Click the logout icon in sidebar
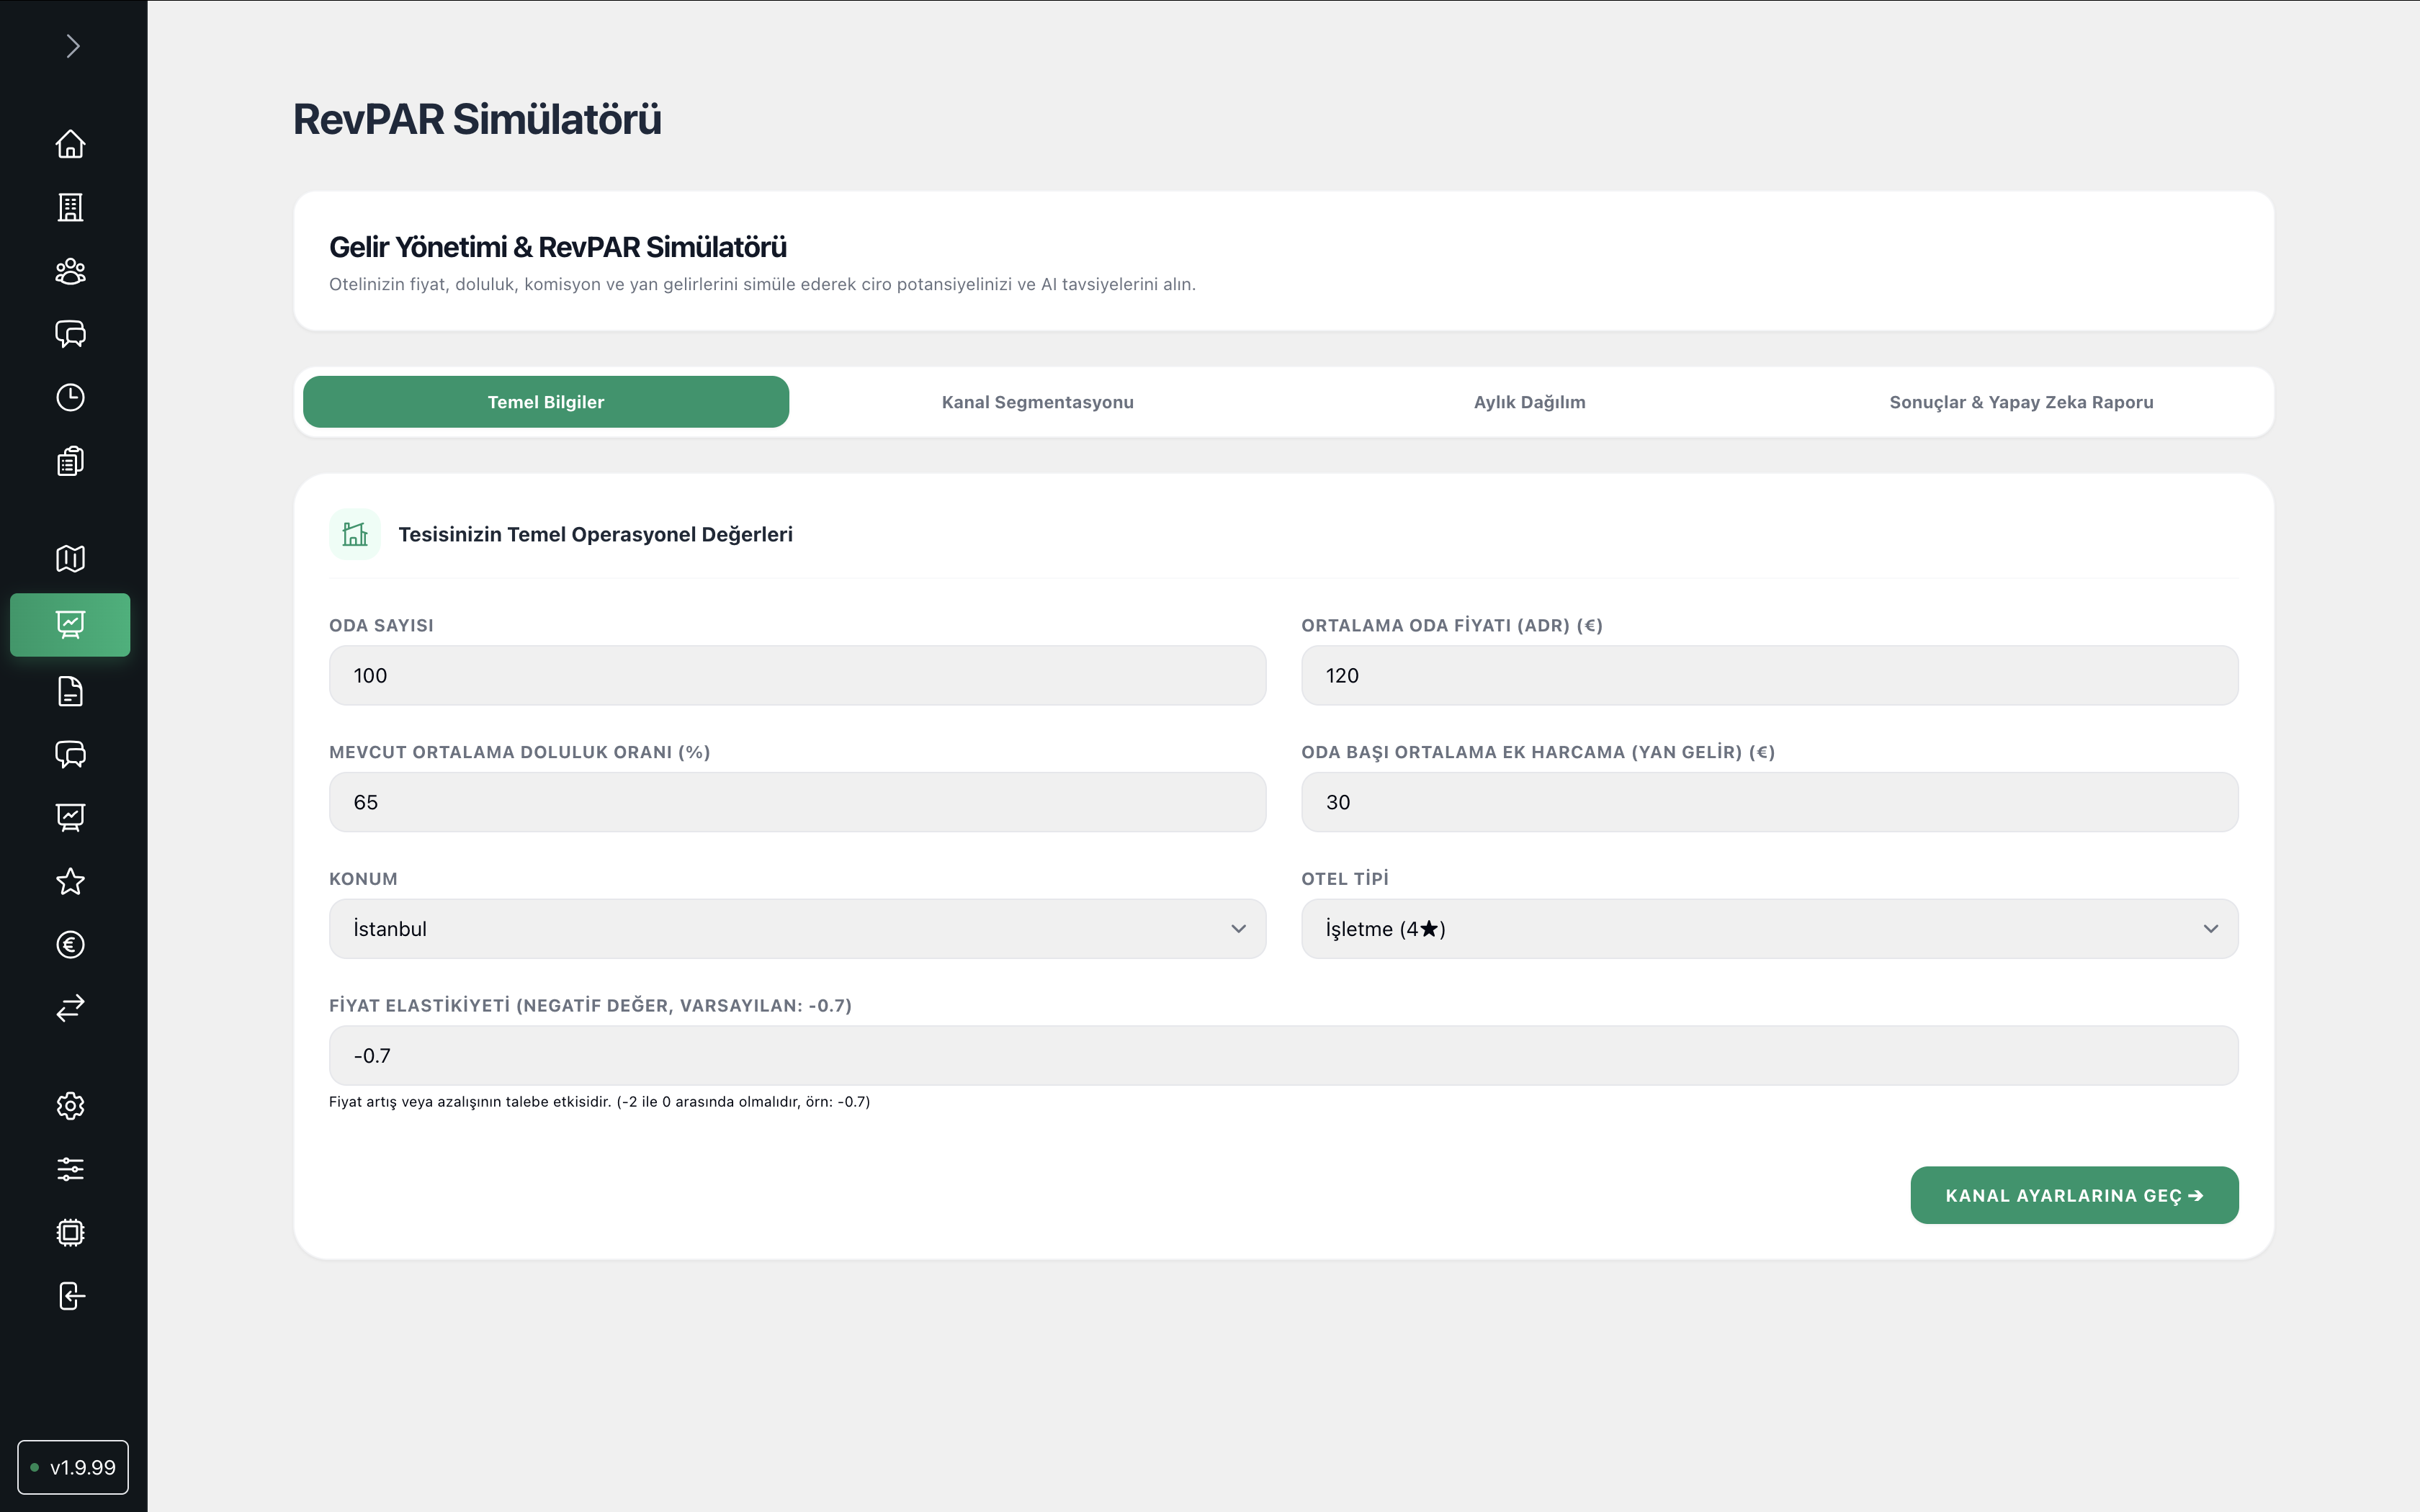Image resolution: width=2420 pixels, height=1512 pixels. click(x=70, y=1296)
